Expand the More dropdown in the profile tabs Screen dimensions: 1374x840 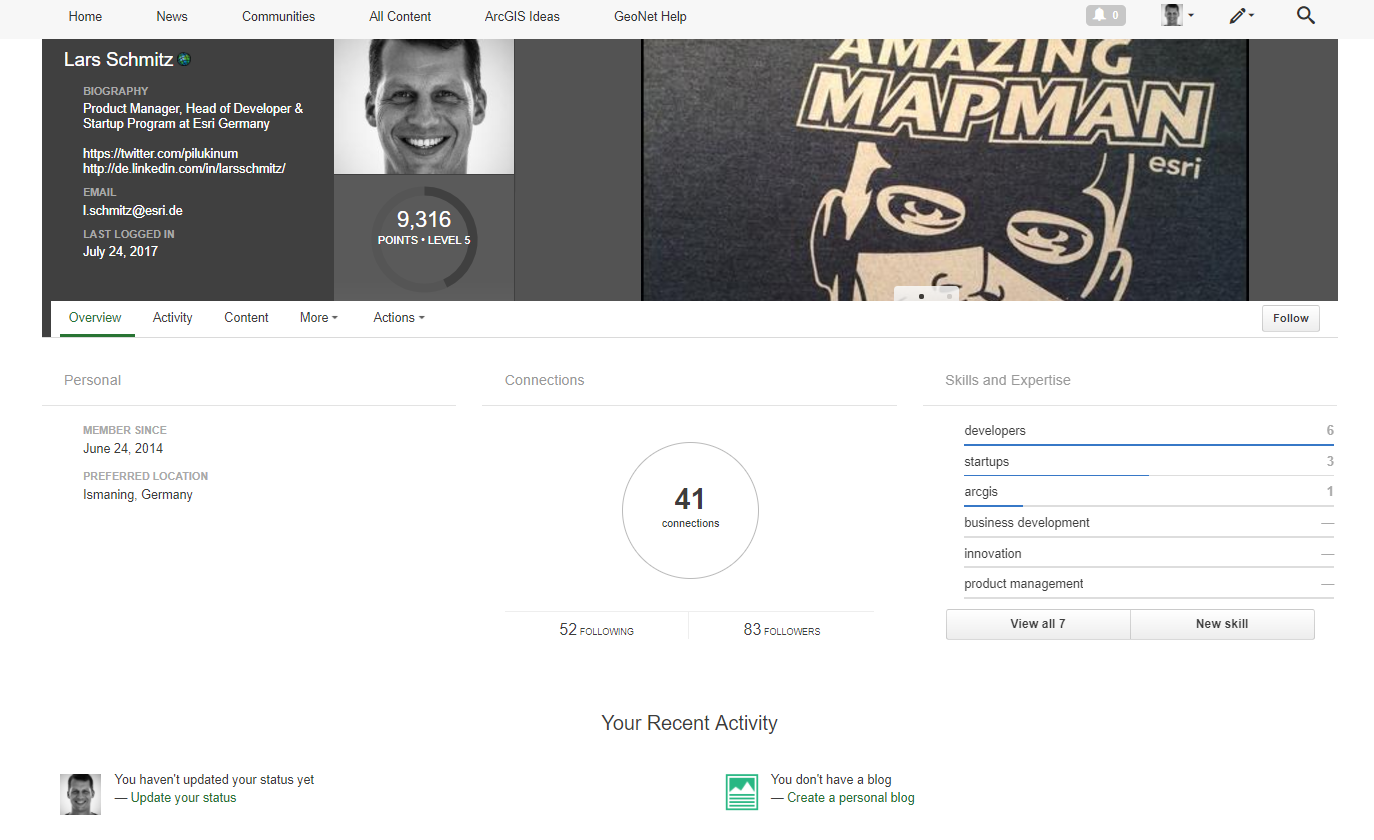319,318
